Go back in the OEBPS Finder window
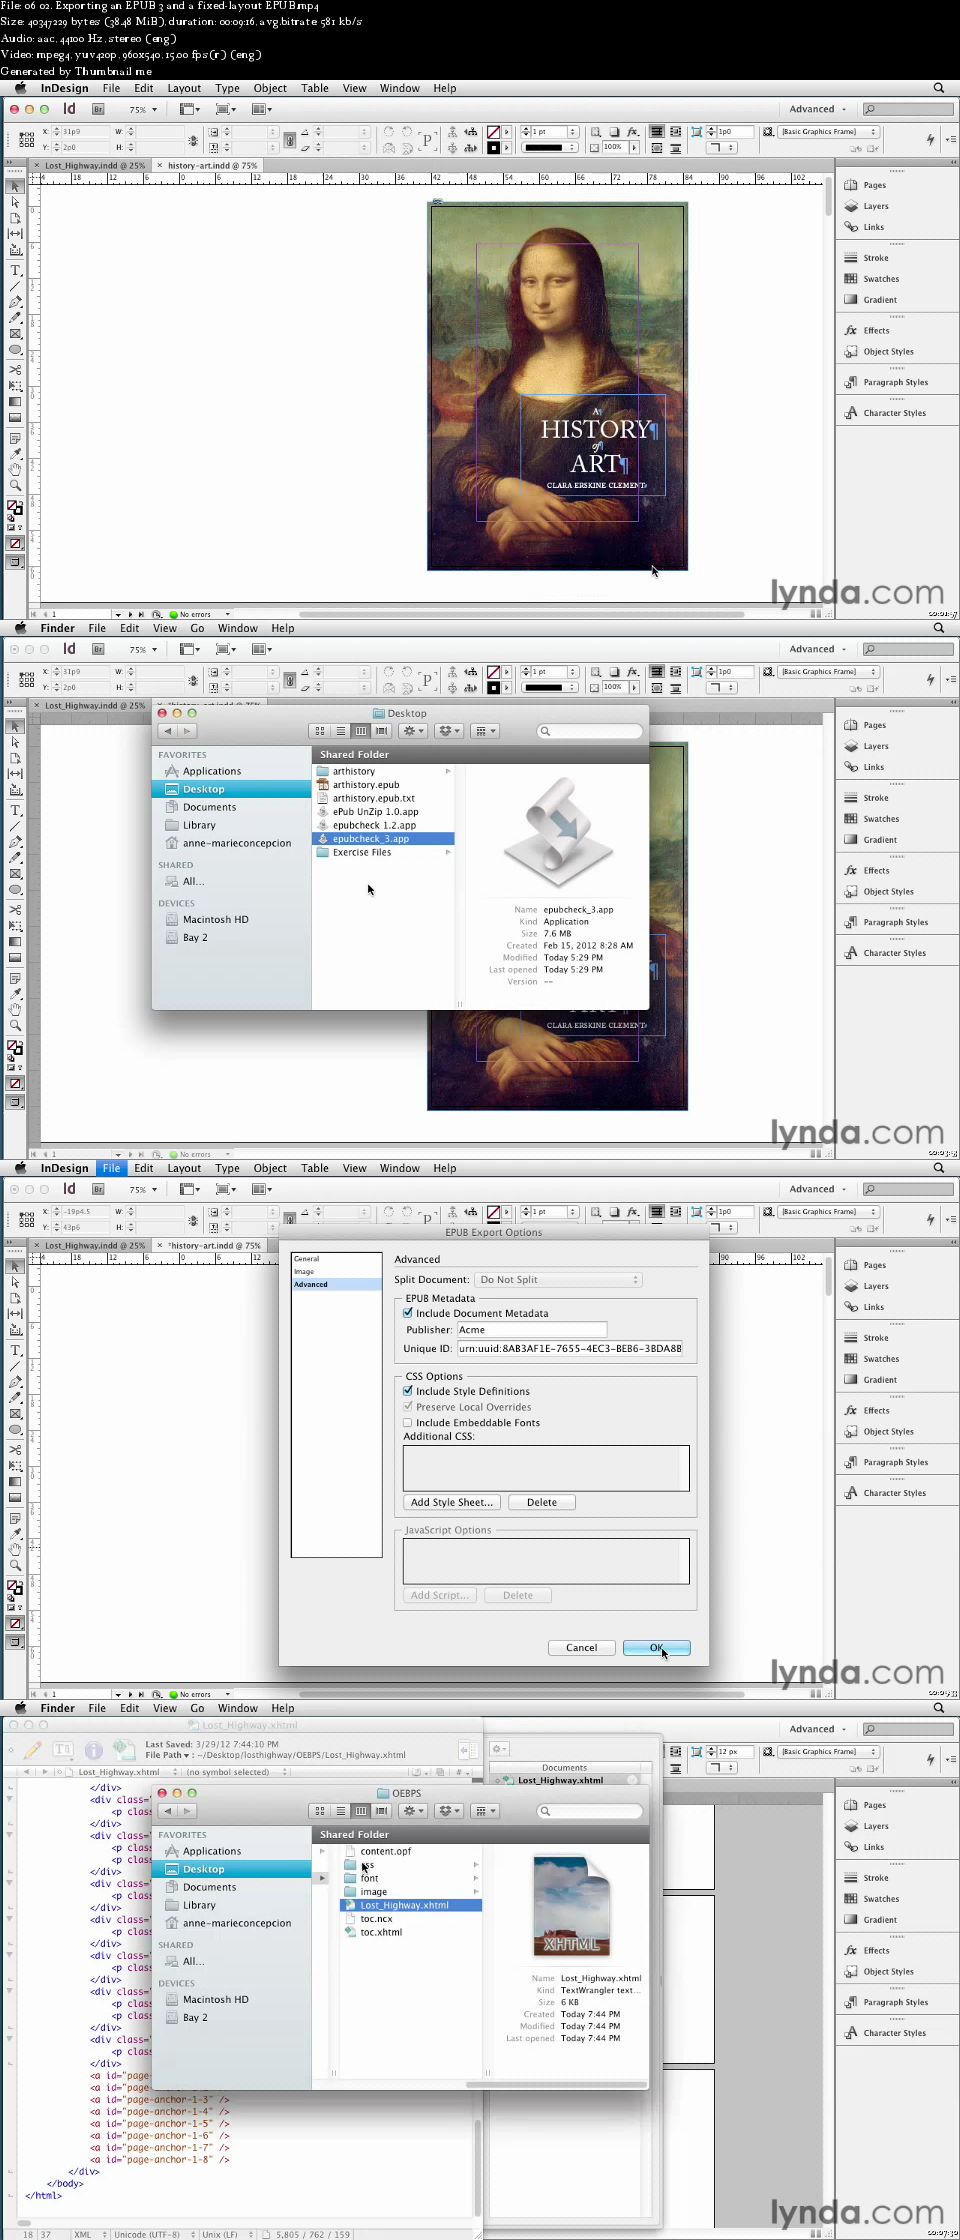This screenshot has height=2240, width=960. pos(167,1811)
